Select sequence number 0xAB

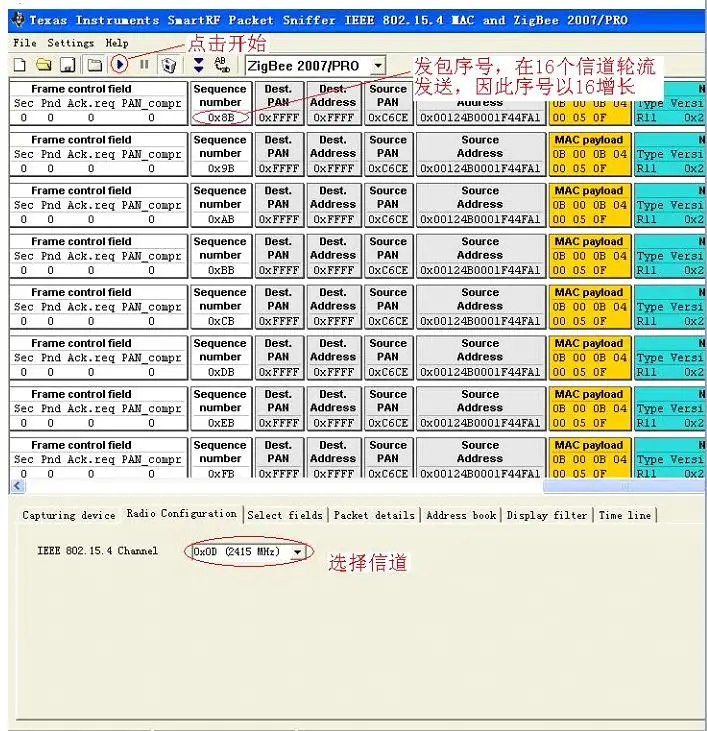221,219
